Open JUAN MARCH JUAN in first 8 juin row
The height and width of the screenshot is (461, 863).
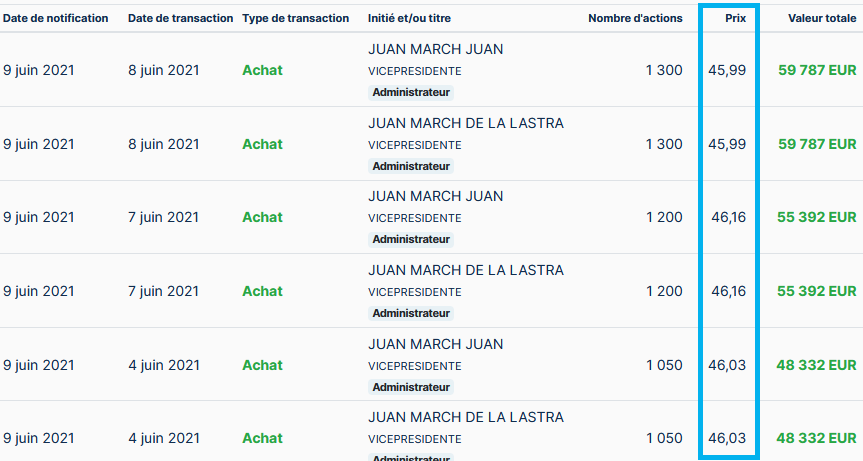[435, 49]
